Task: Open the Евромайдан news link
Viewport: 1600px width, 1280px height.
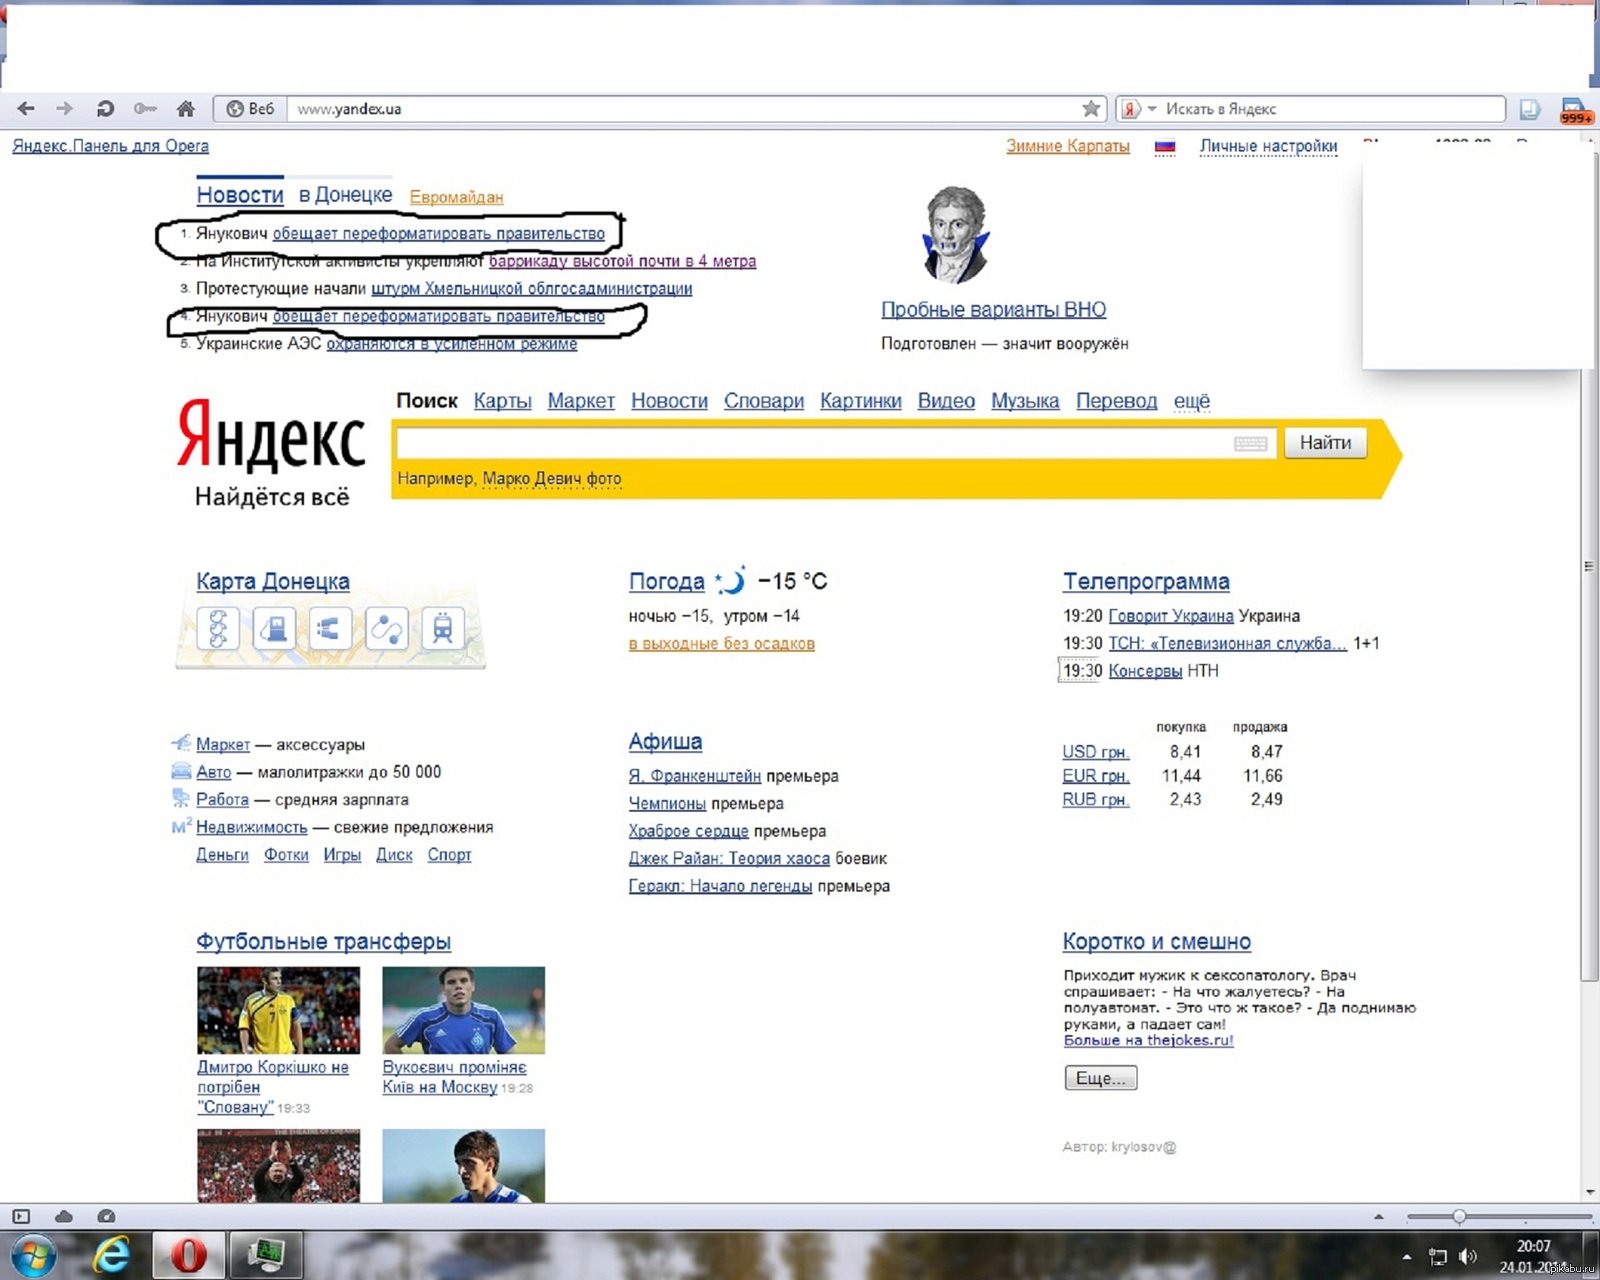Action: [456, 197]
